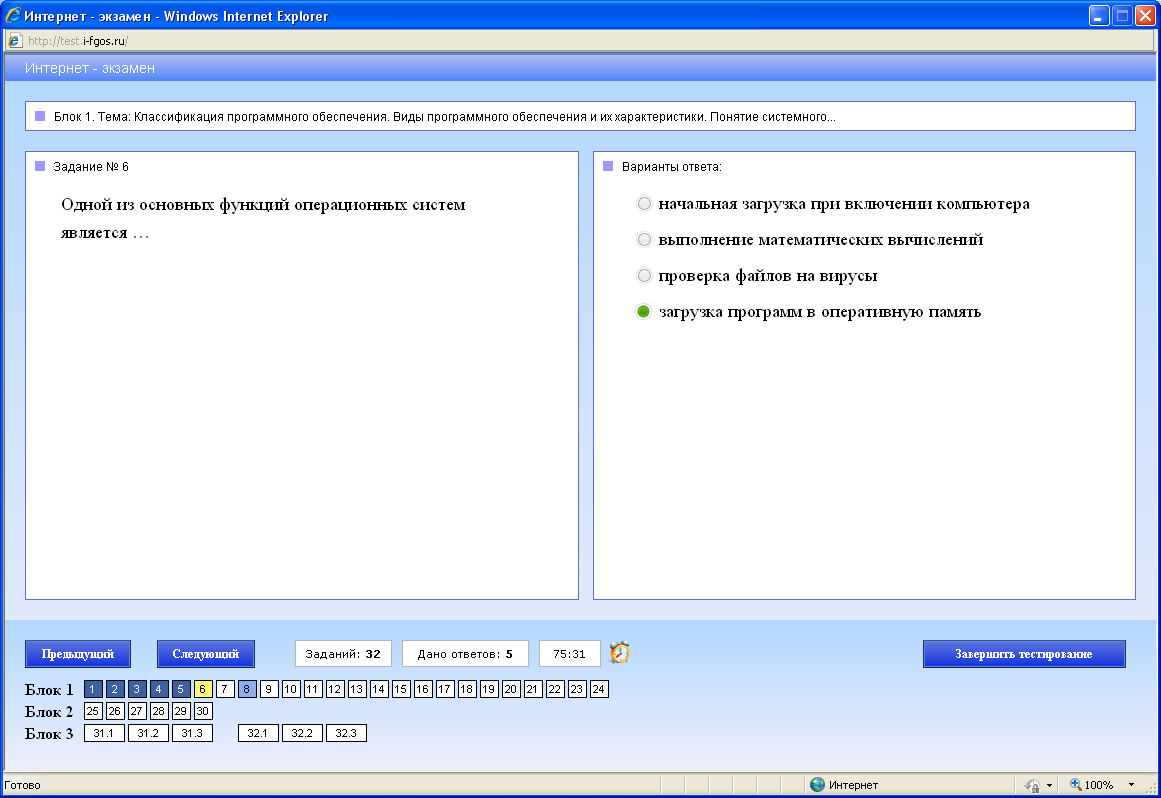Select question 28 box
This screenshot has width=1161, height=798.
coord(158,711)
